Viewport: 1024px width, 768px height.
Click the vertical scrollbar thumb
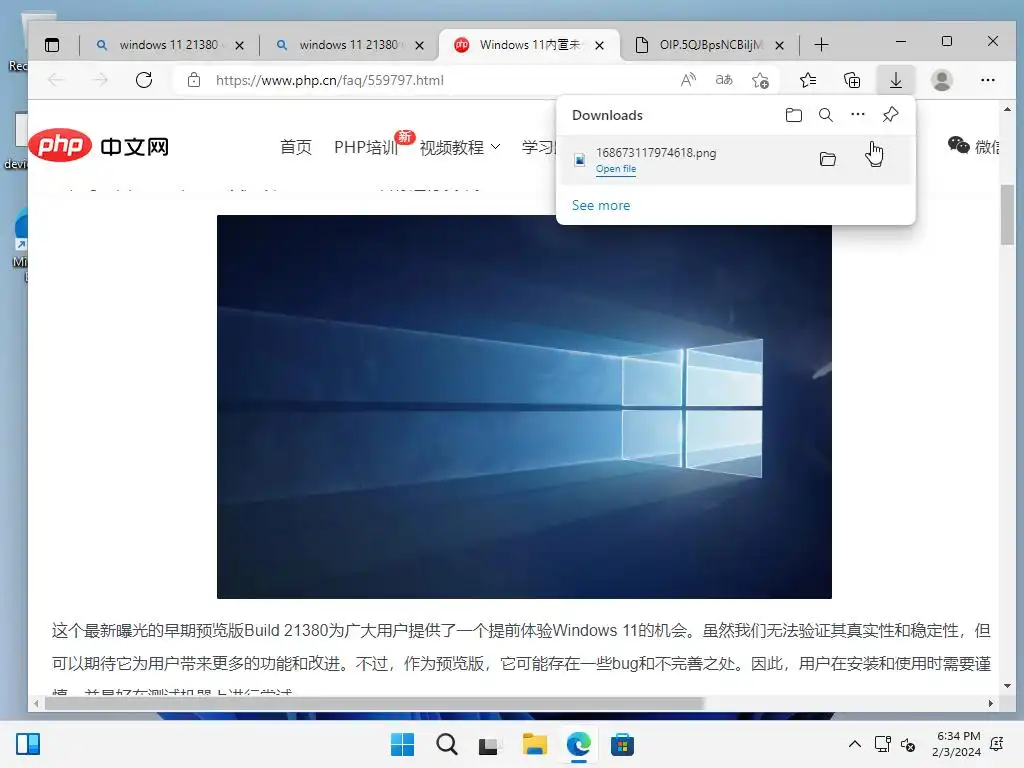pyautogui.click(x=1007, y=215)
